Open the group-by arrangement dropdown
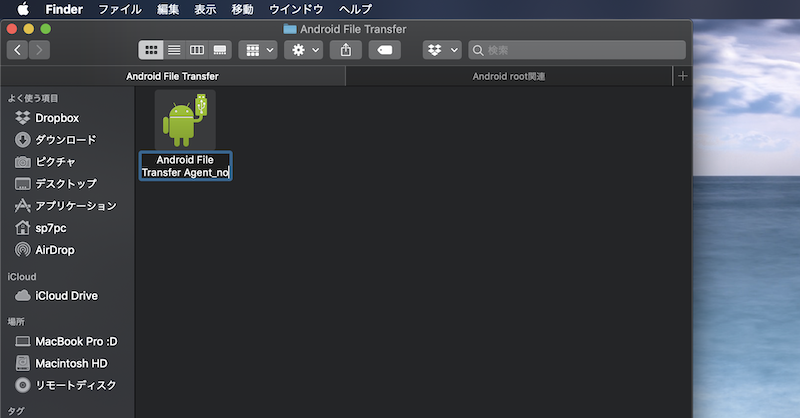 257,49
